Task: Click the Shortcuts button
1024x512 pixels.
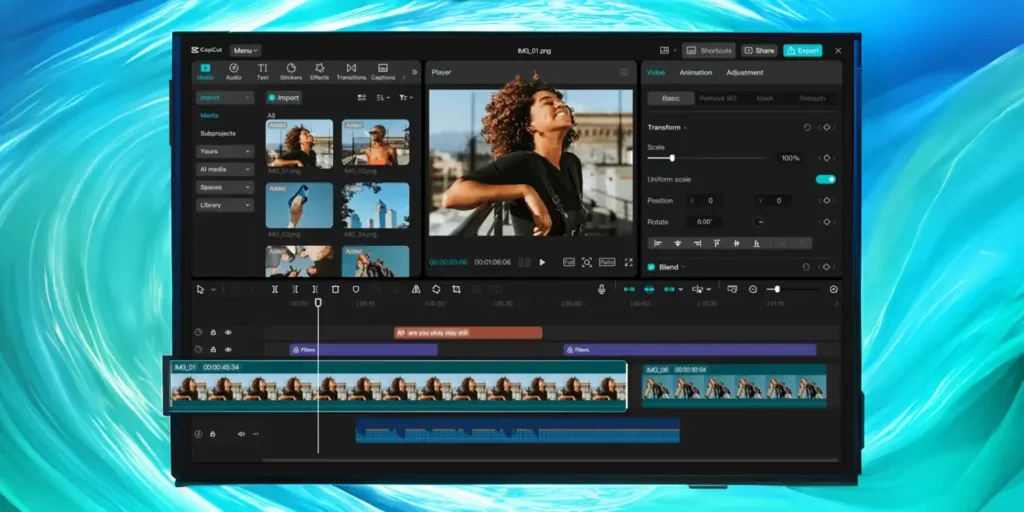Action: click(x=709, y=50)
